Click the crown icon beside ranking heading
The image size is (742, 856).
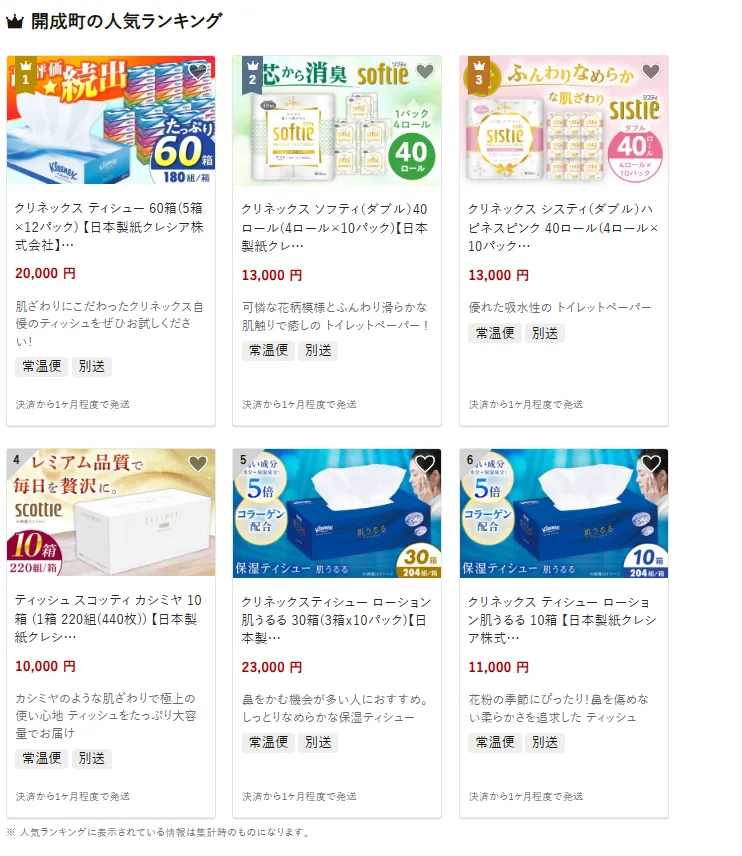[x=15, y=22]
